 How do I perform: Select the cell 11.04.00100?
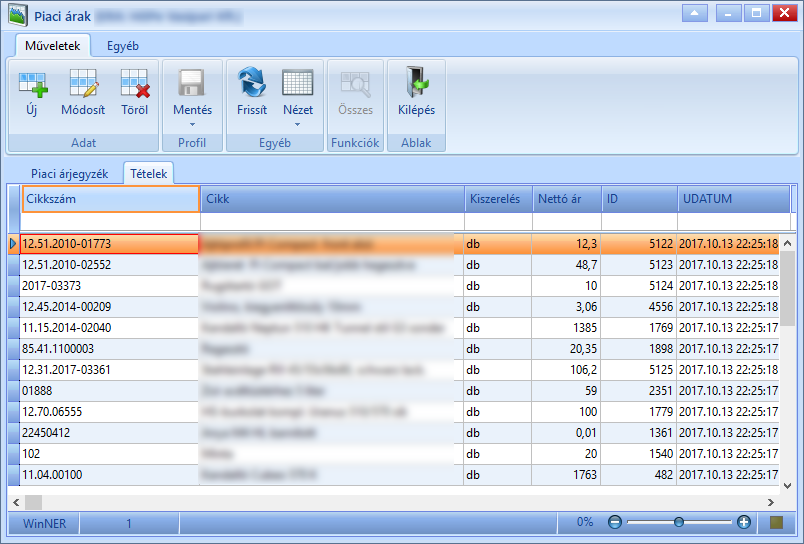(x=109, y=475)
